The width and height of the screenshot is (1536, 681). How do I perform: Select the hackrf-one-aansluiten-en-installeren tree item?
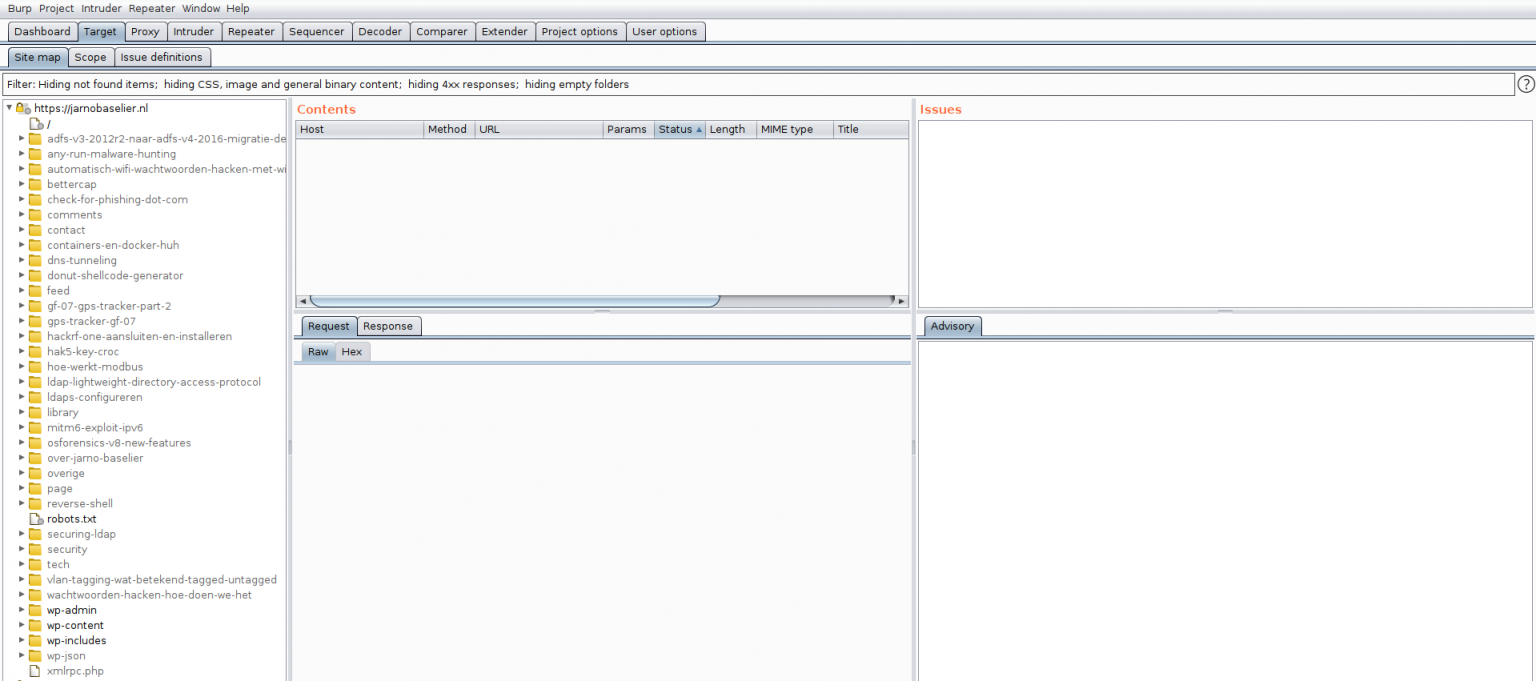tap(139, 336)
